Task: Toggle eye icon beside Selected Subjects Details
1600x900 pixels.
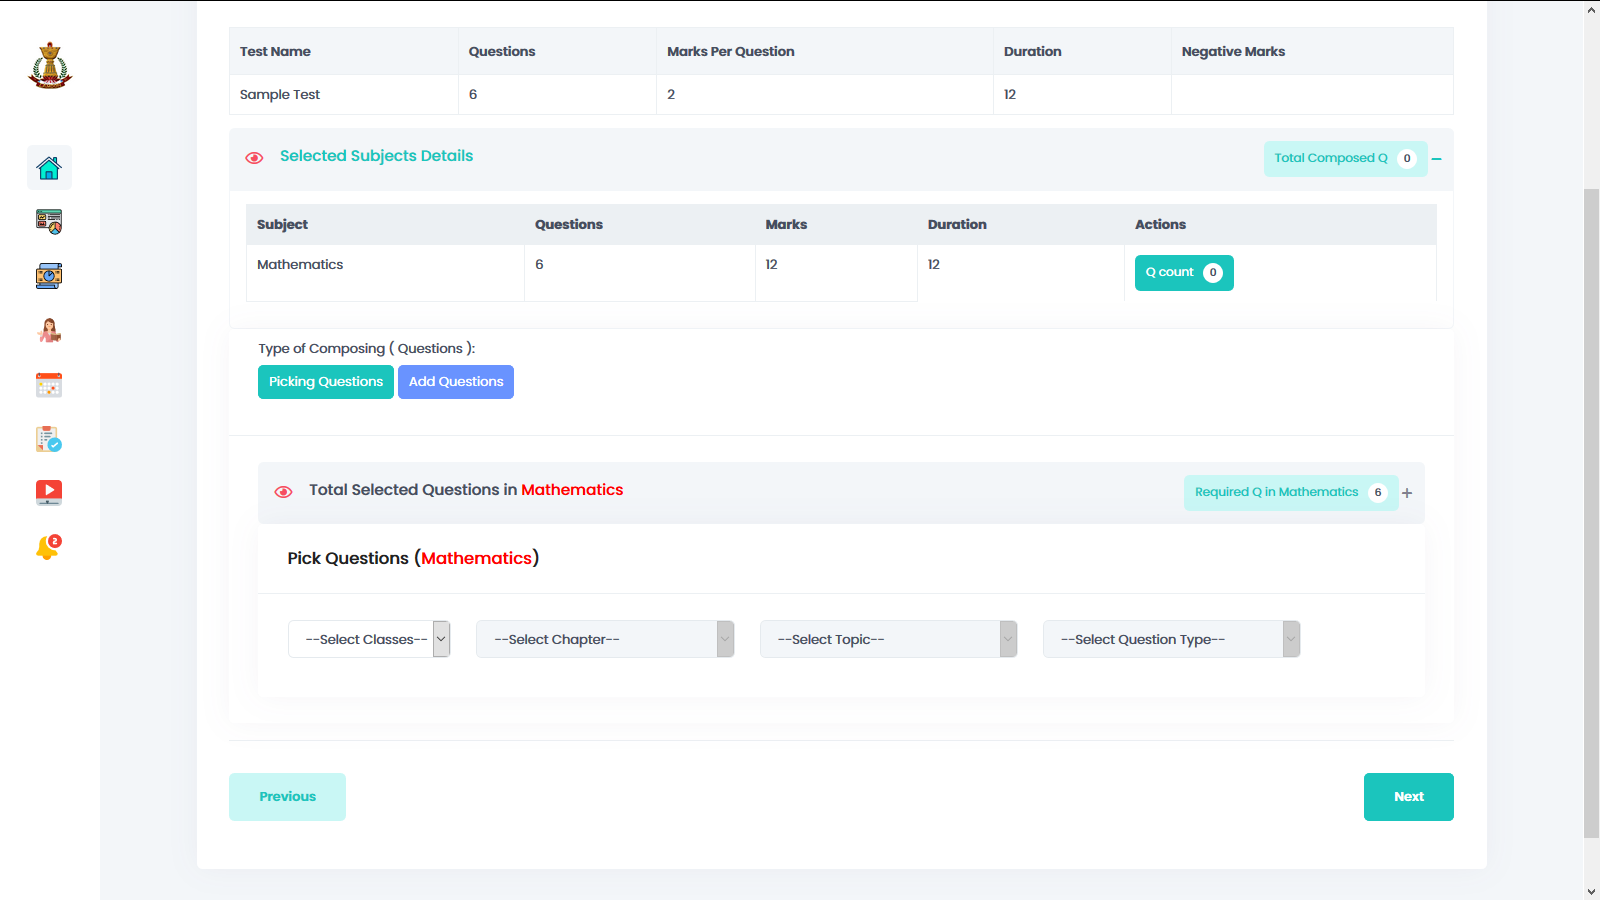Action: [254, 158]
